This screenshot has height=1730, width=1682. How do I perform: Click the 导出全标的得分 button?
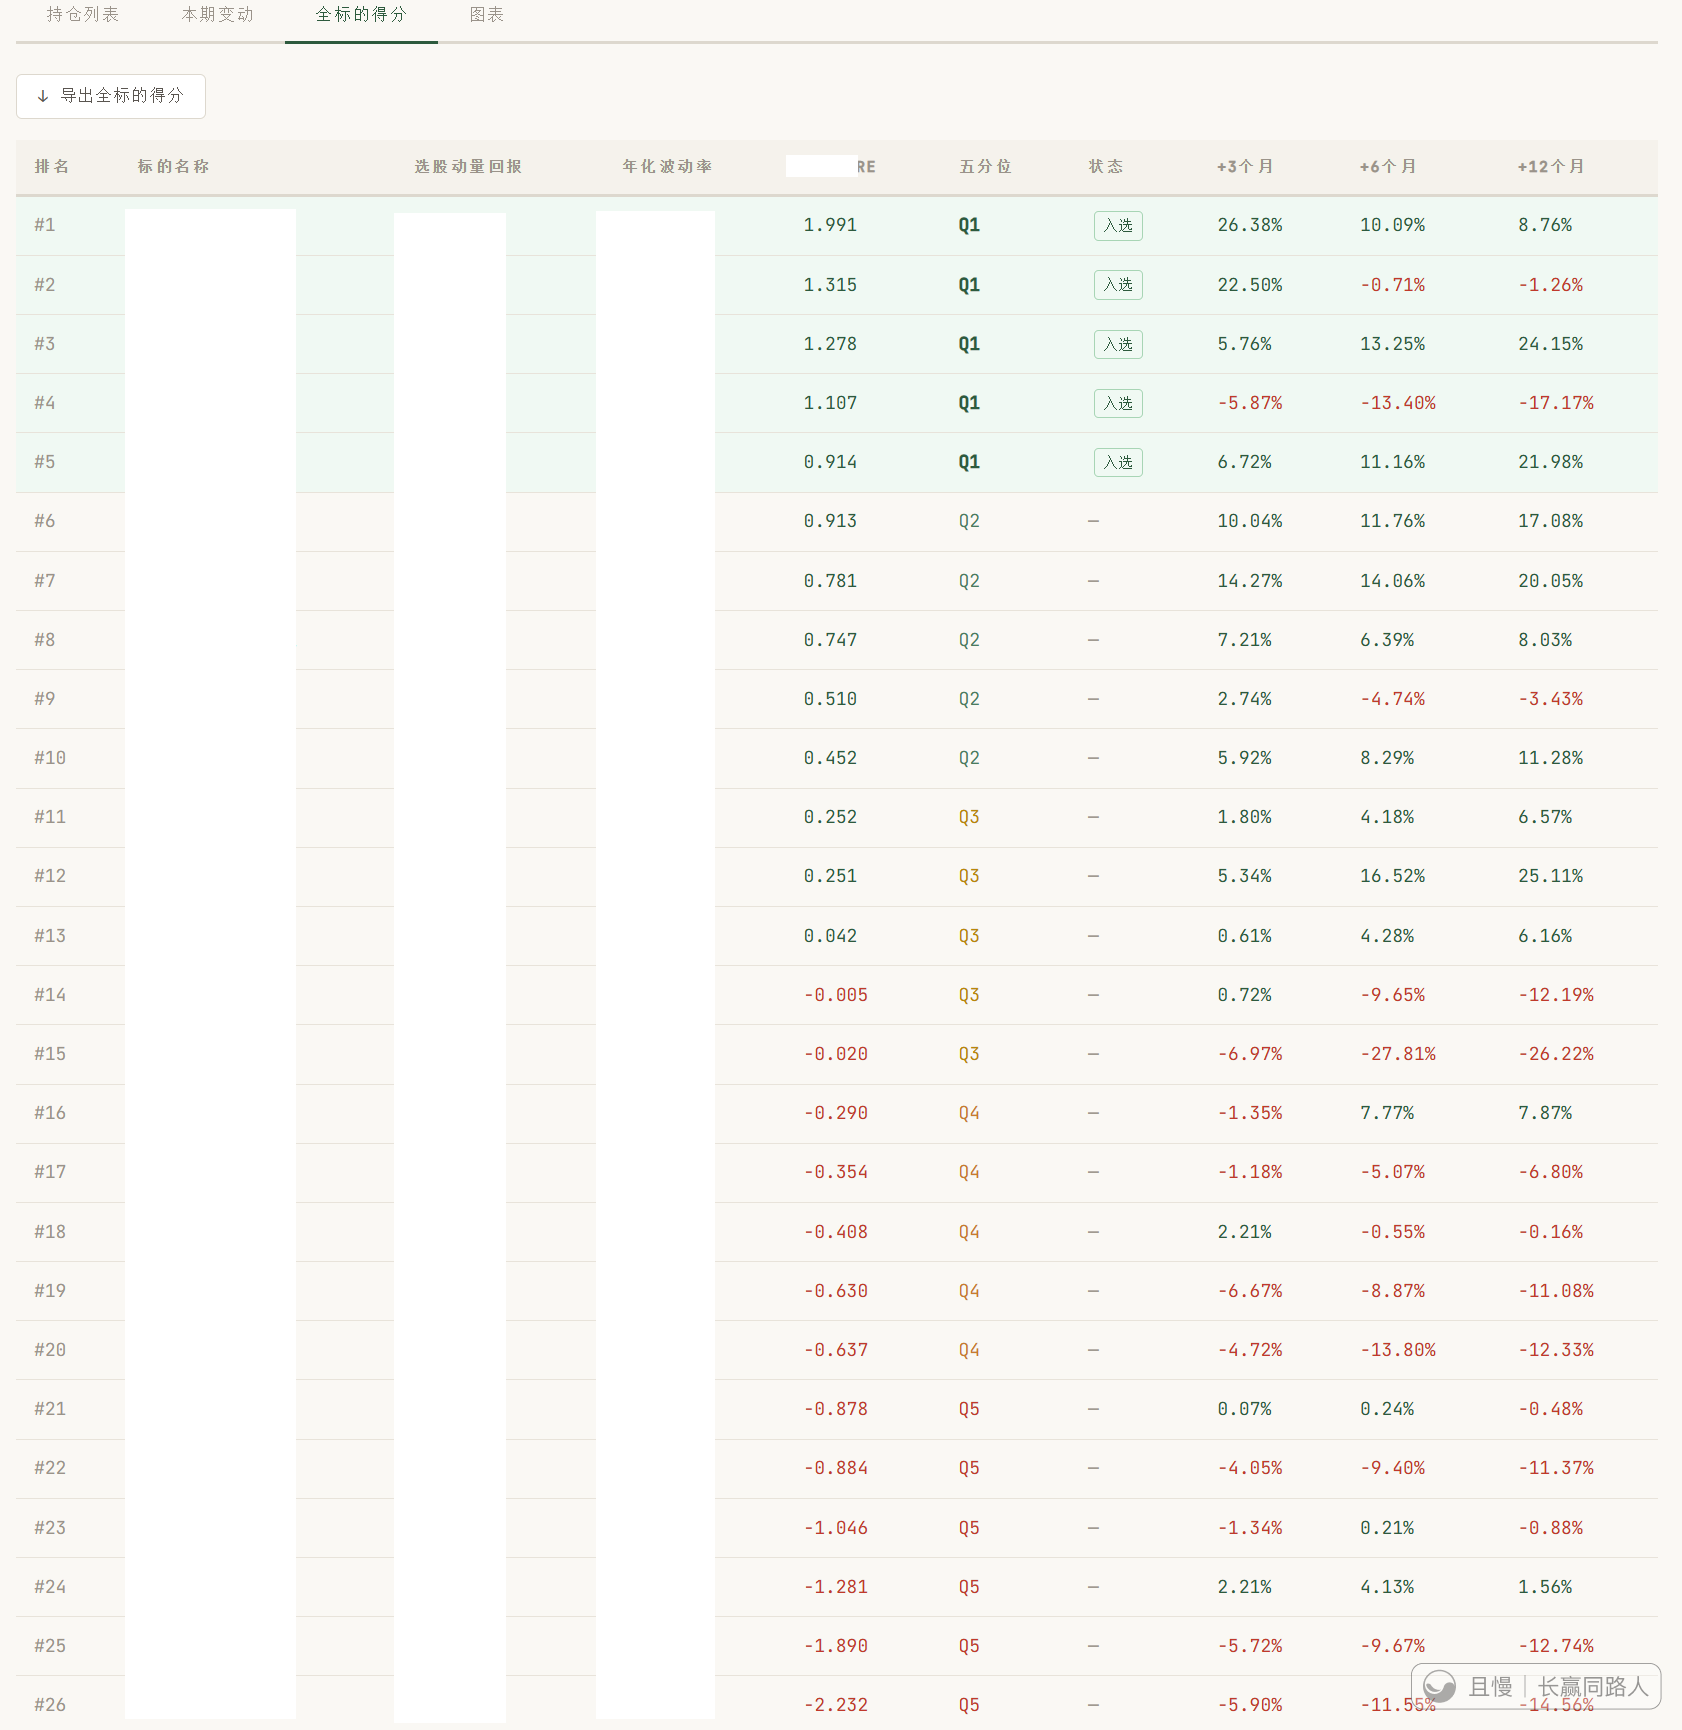coord(111,96)
